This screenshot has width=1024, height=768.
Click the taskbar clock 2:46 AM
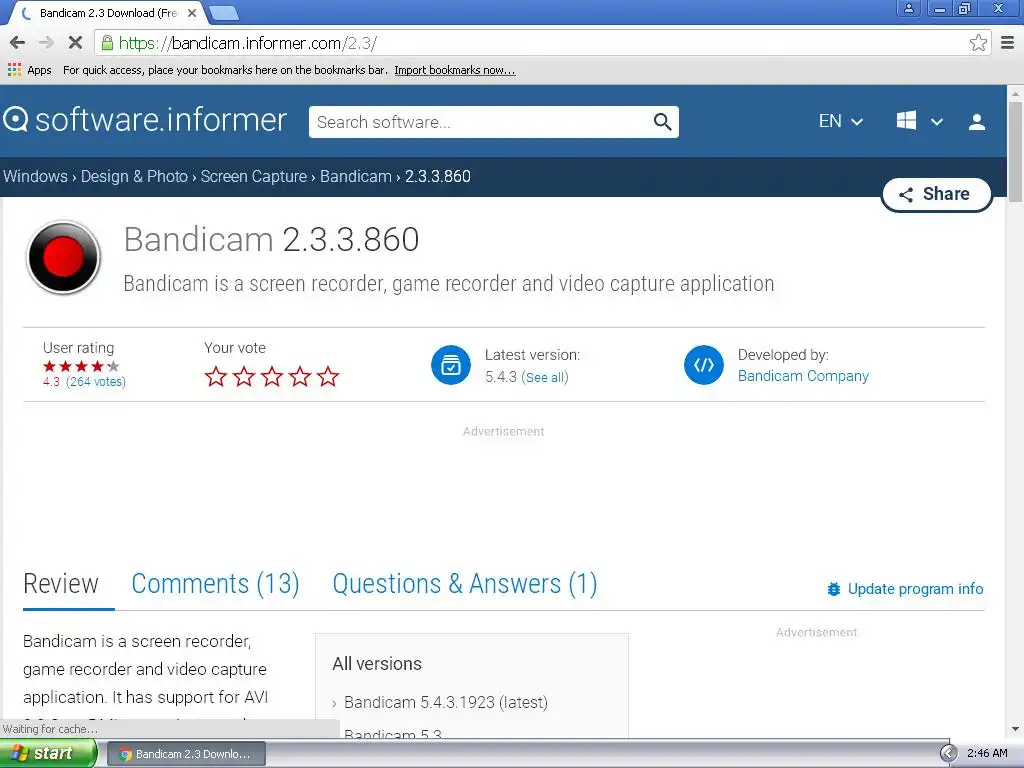(x=987, y=754)
